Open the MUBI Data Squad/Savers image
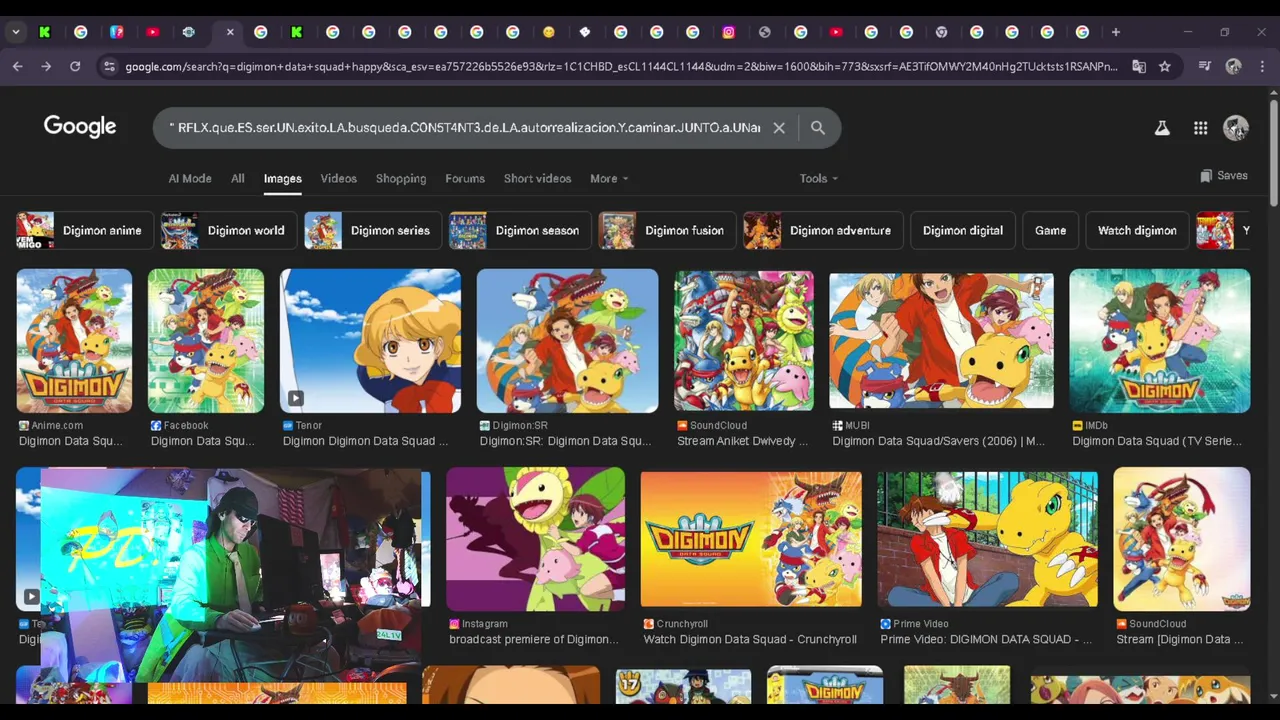The height and width of the screenshot is (720, 1280). pos(941,341)
